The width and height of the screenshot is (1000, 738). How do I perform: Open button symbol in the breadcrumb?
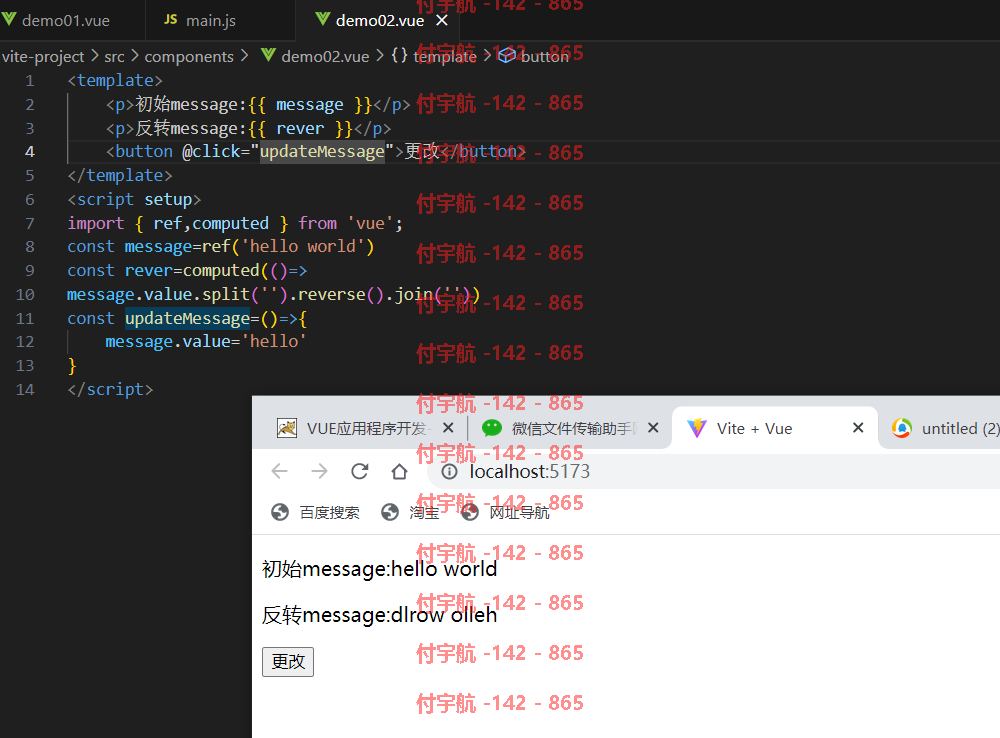545,56
